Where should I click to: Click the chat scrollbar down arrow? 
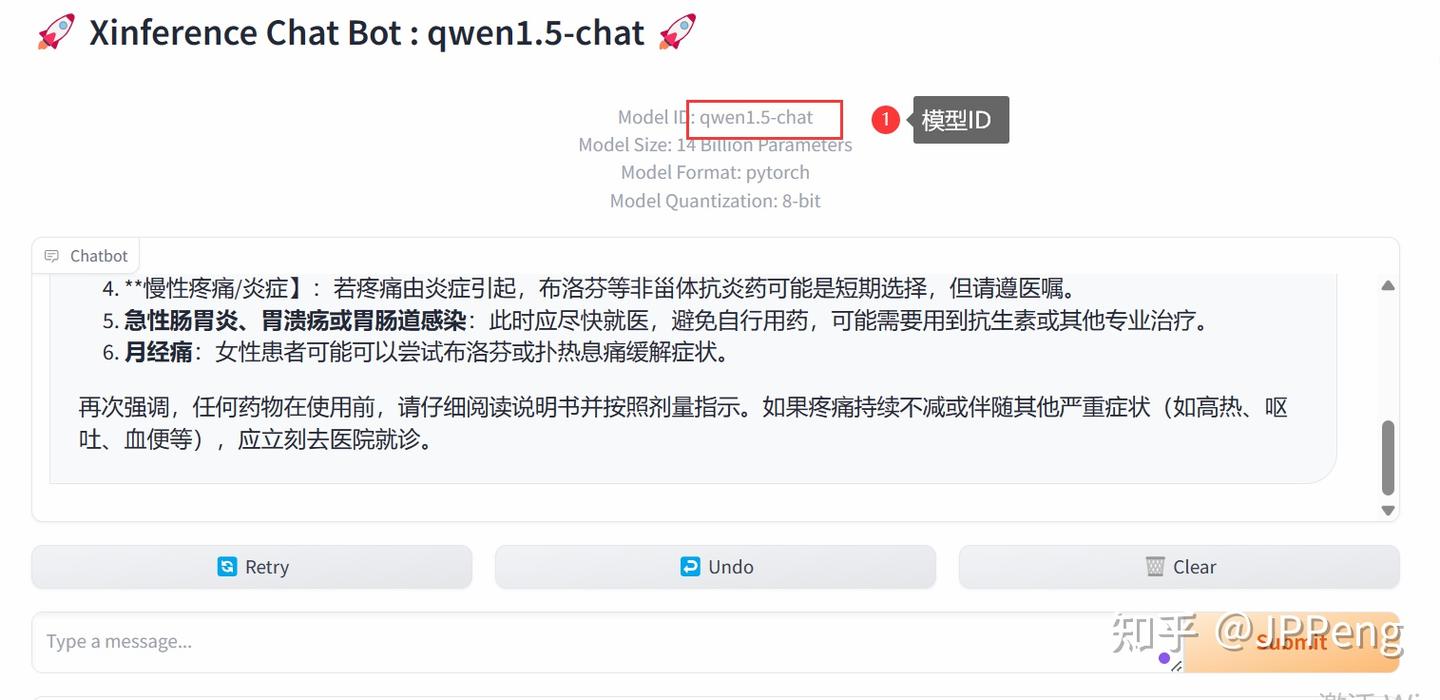click(x=1388, y=510)
